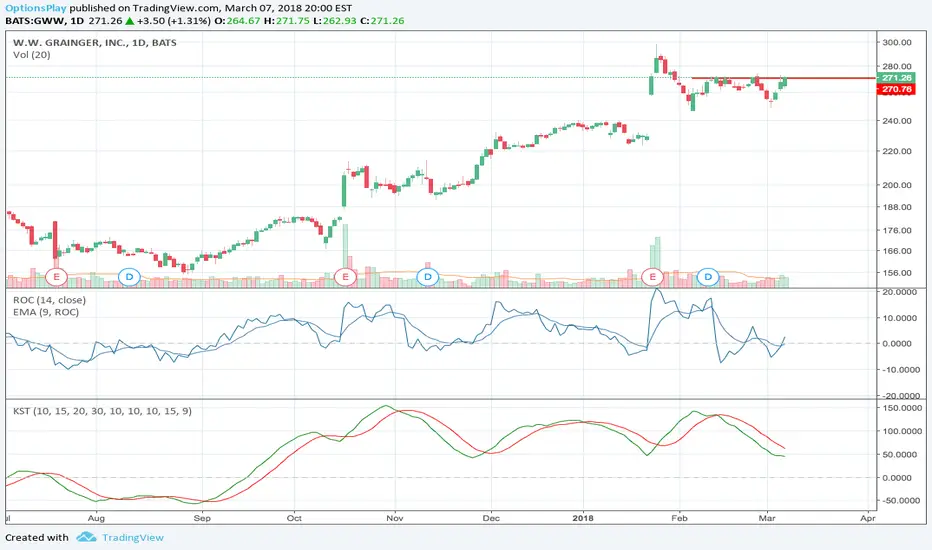Screen dimensions: 932x550
Task: Click the 156.00 price axis label
Action: click(x=897, y=273)
